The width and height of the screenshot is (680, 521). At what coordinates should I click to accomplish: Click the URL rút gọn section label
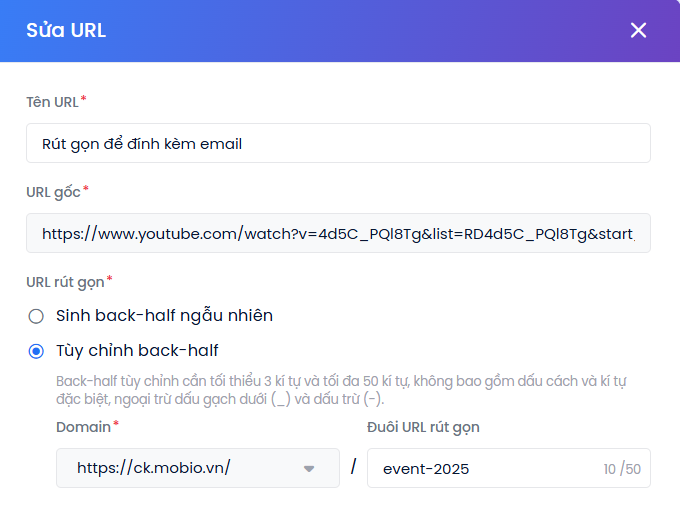(x=66, y=281)
